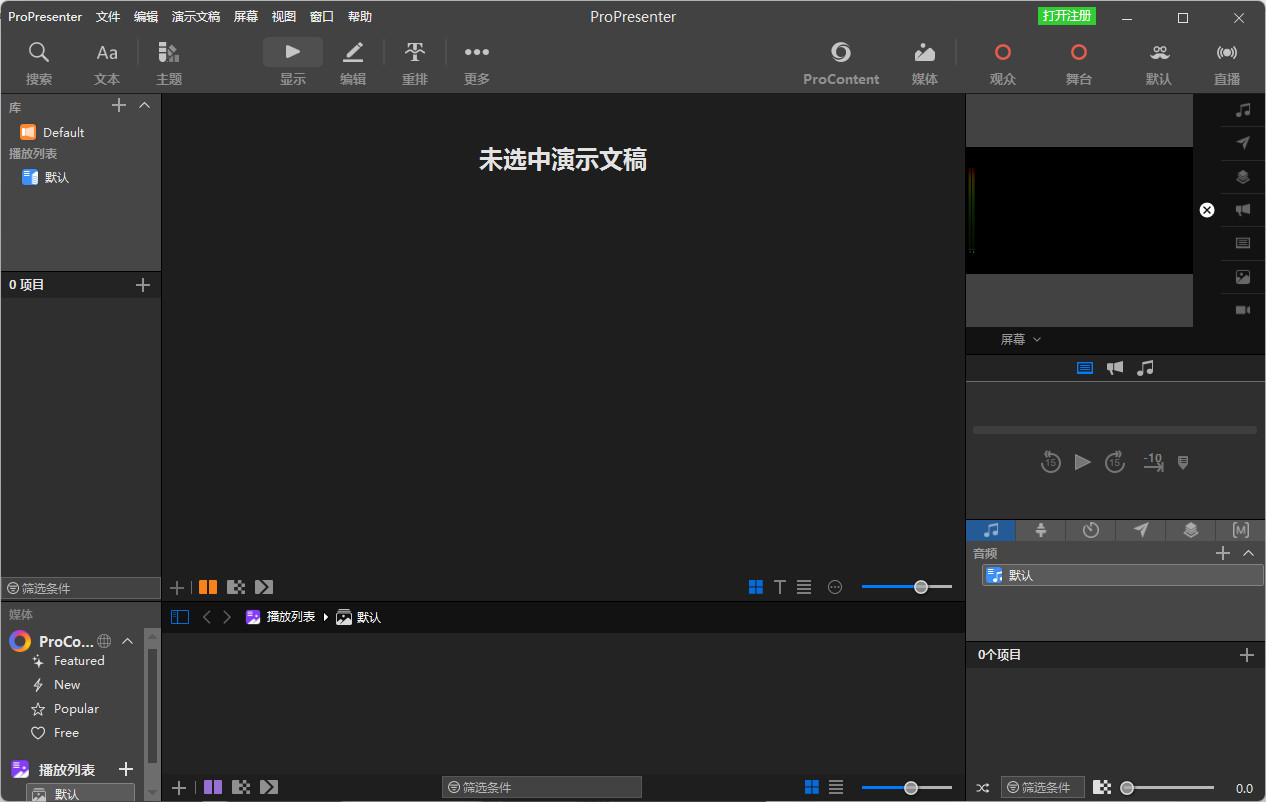Add a new 音频 audio playlist
Screen dimensions: 1266x802
tap(1222, 553)
